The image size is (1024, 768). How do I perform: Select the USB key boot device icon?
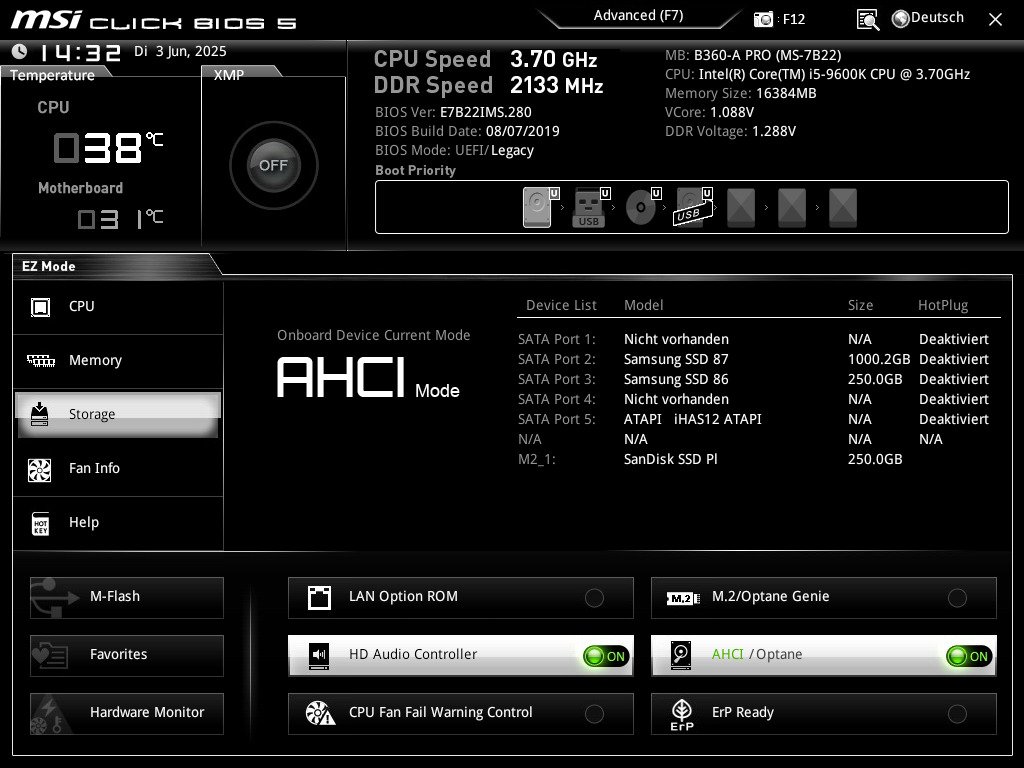[591, 207]
